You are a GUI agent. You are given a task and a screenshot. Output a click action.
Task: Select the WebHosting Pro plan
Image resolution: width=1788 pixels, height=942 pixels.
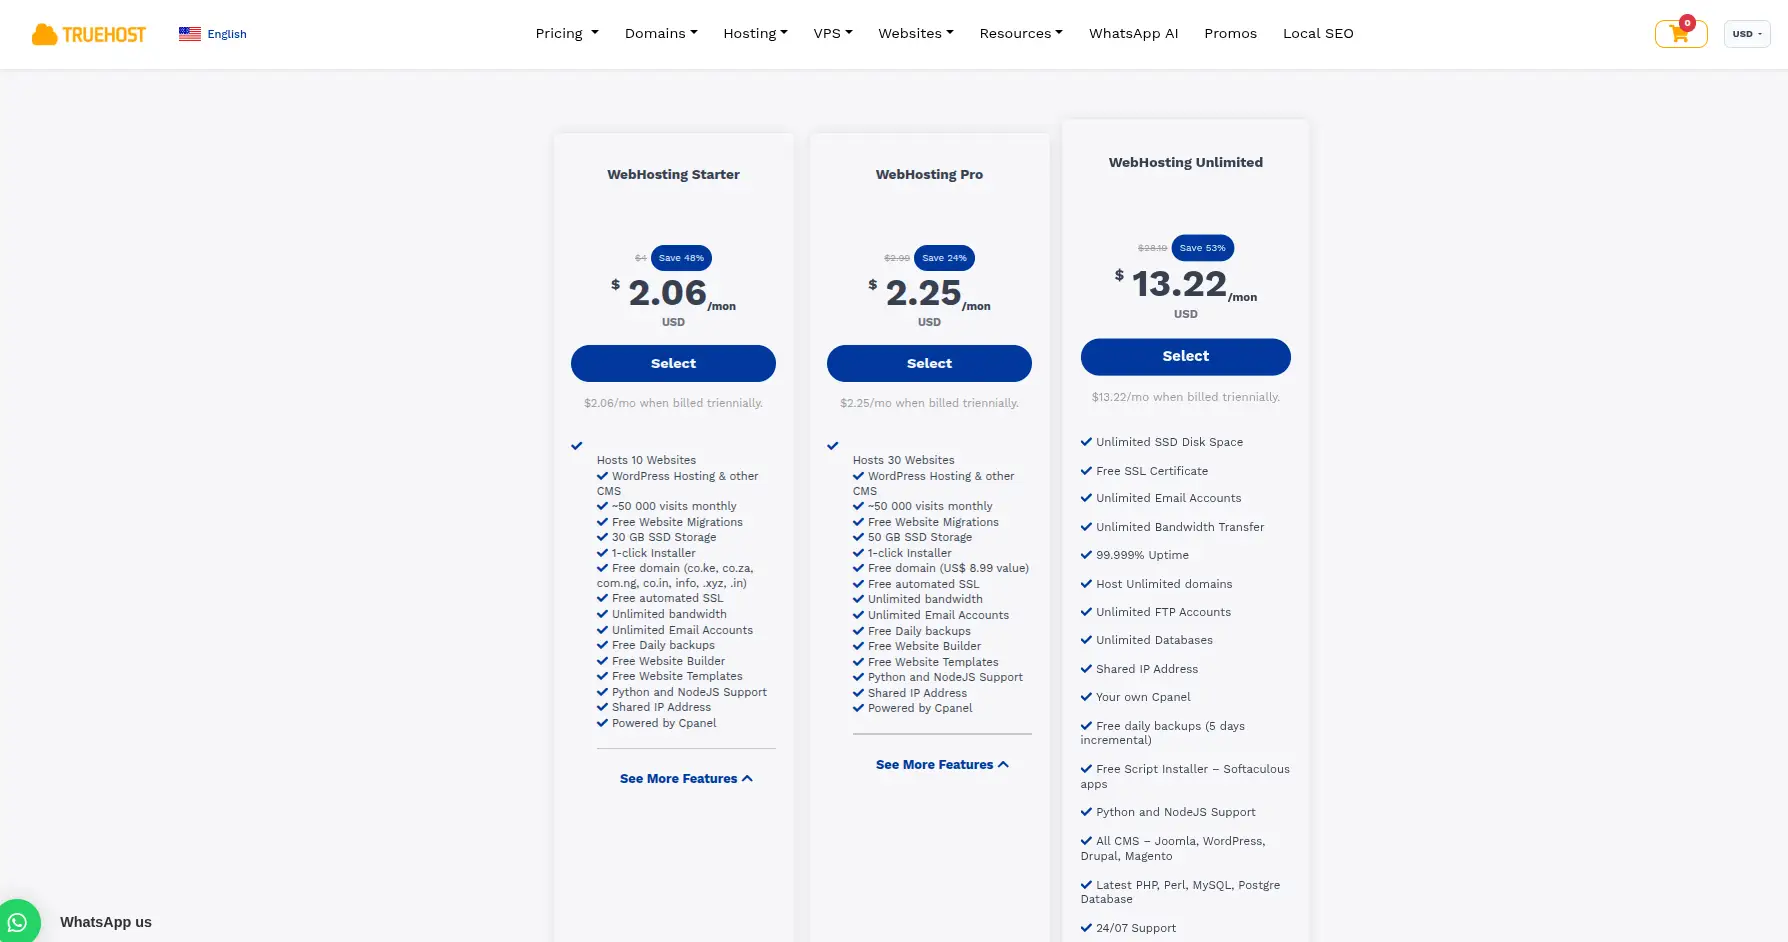[929, 363]
